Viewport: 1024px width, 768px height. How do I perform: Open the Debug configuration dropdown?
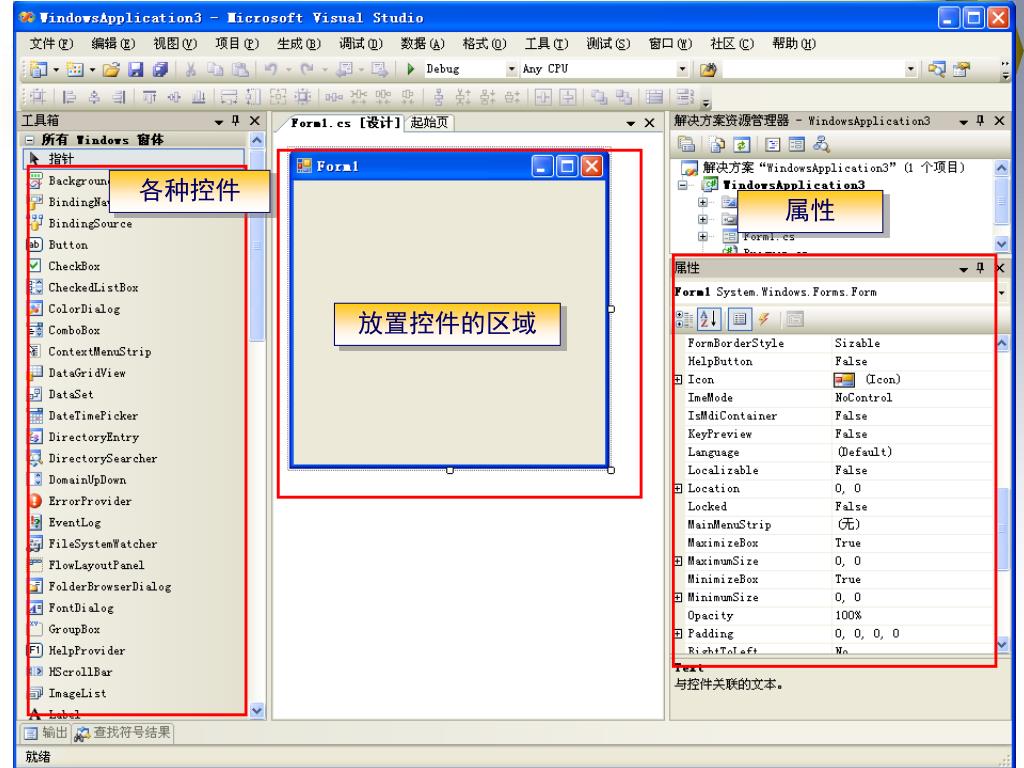tap(511, 69)
